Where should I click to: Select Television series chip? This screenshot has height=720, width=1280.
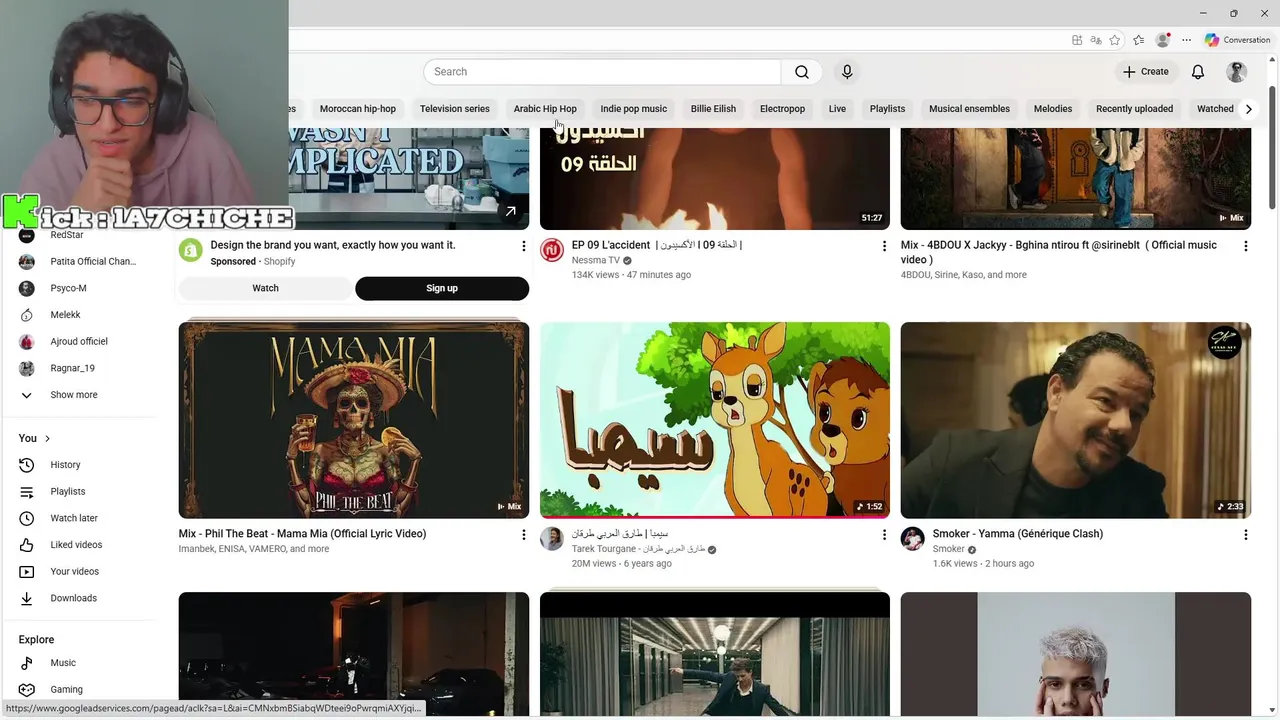pos(455,109)
